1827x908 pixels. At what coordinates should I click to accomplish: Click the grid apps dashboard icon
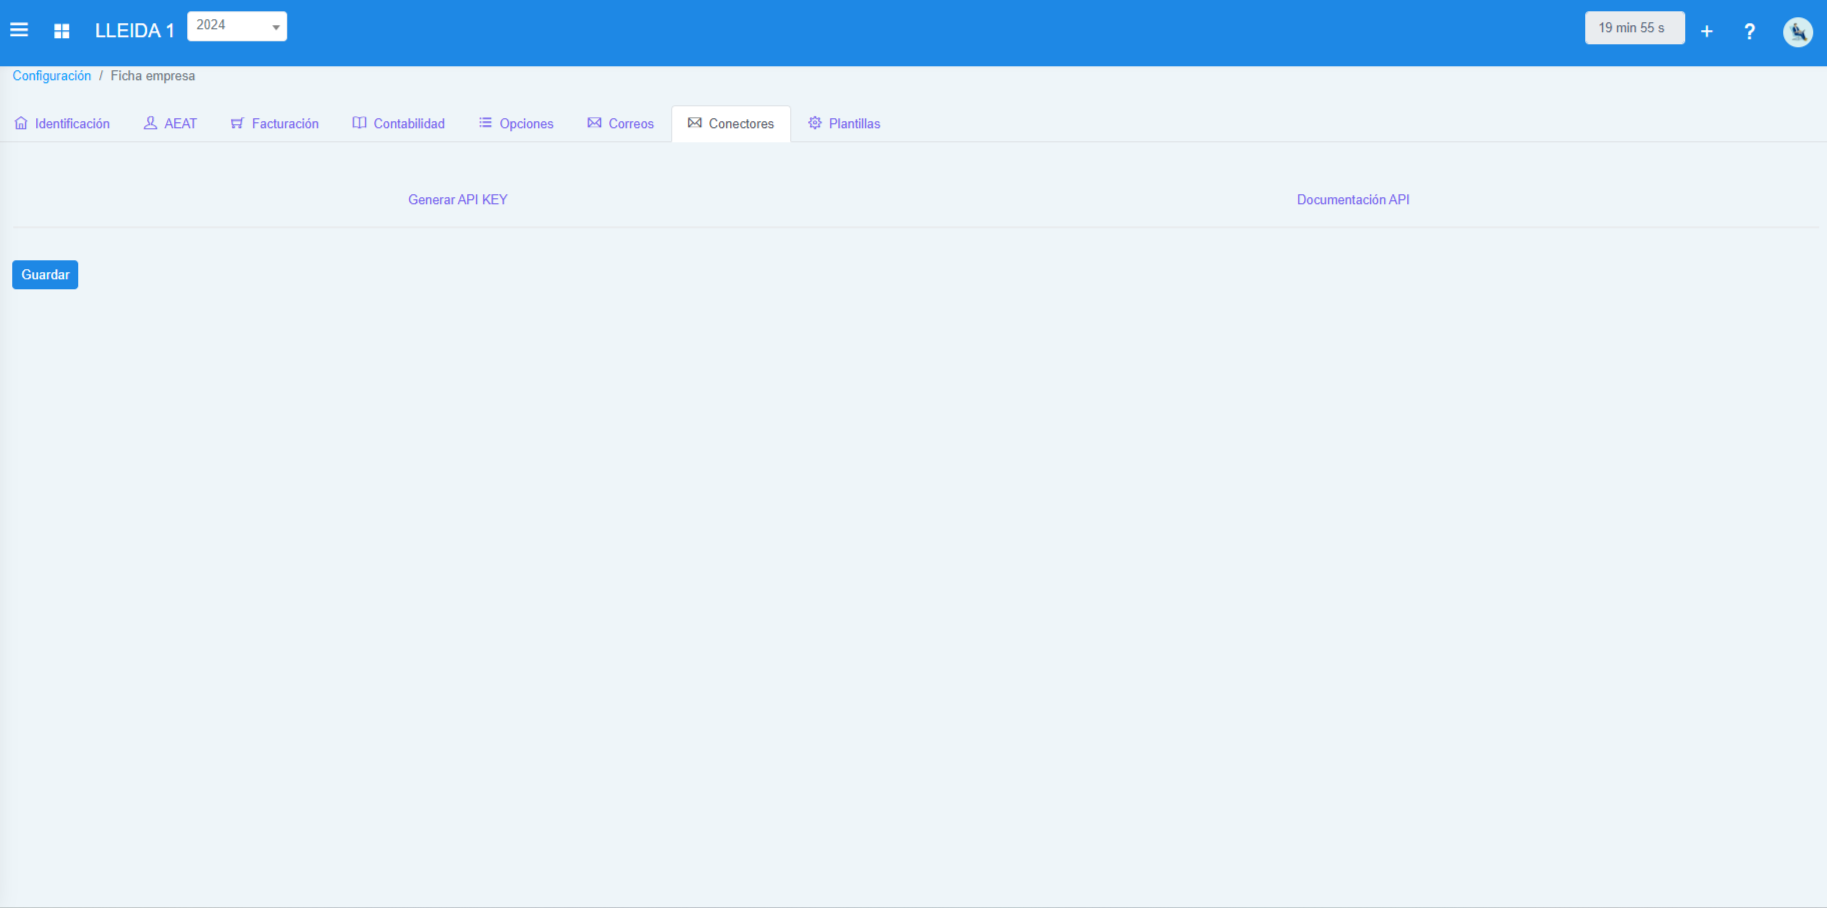pos(62,31)
